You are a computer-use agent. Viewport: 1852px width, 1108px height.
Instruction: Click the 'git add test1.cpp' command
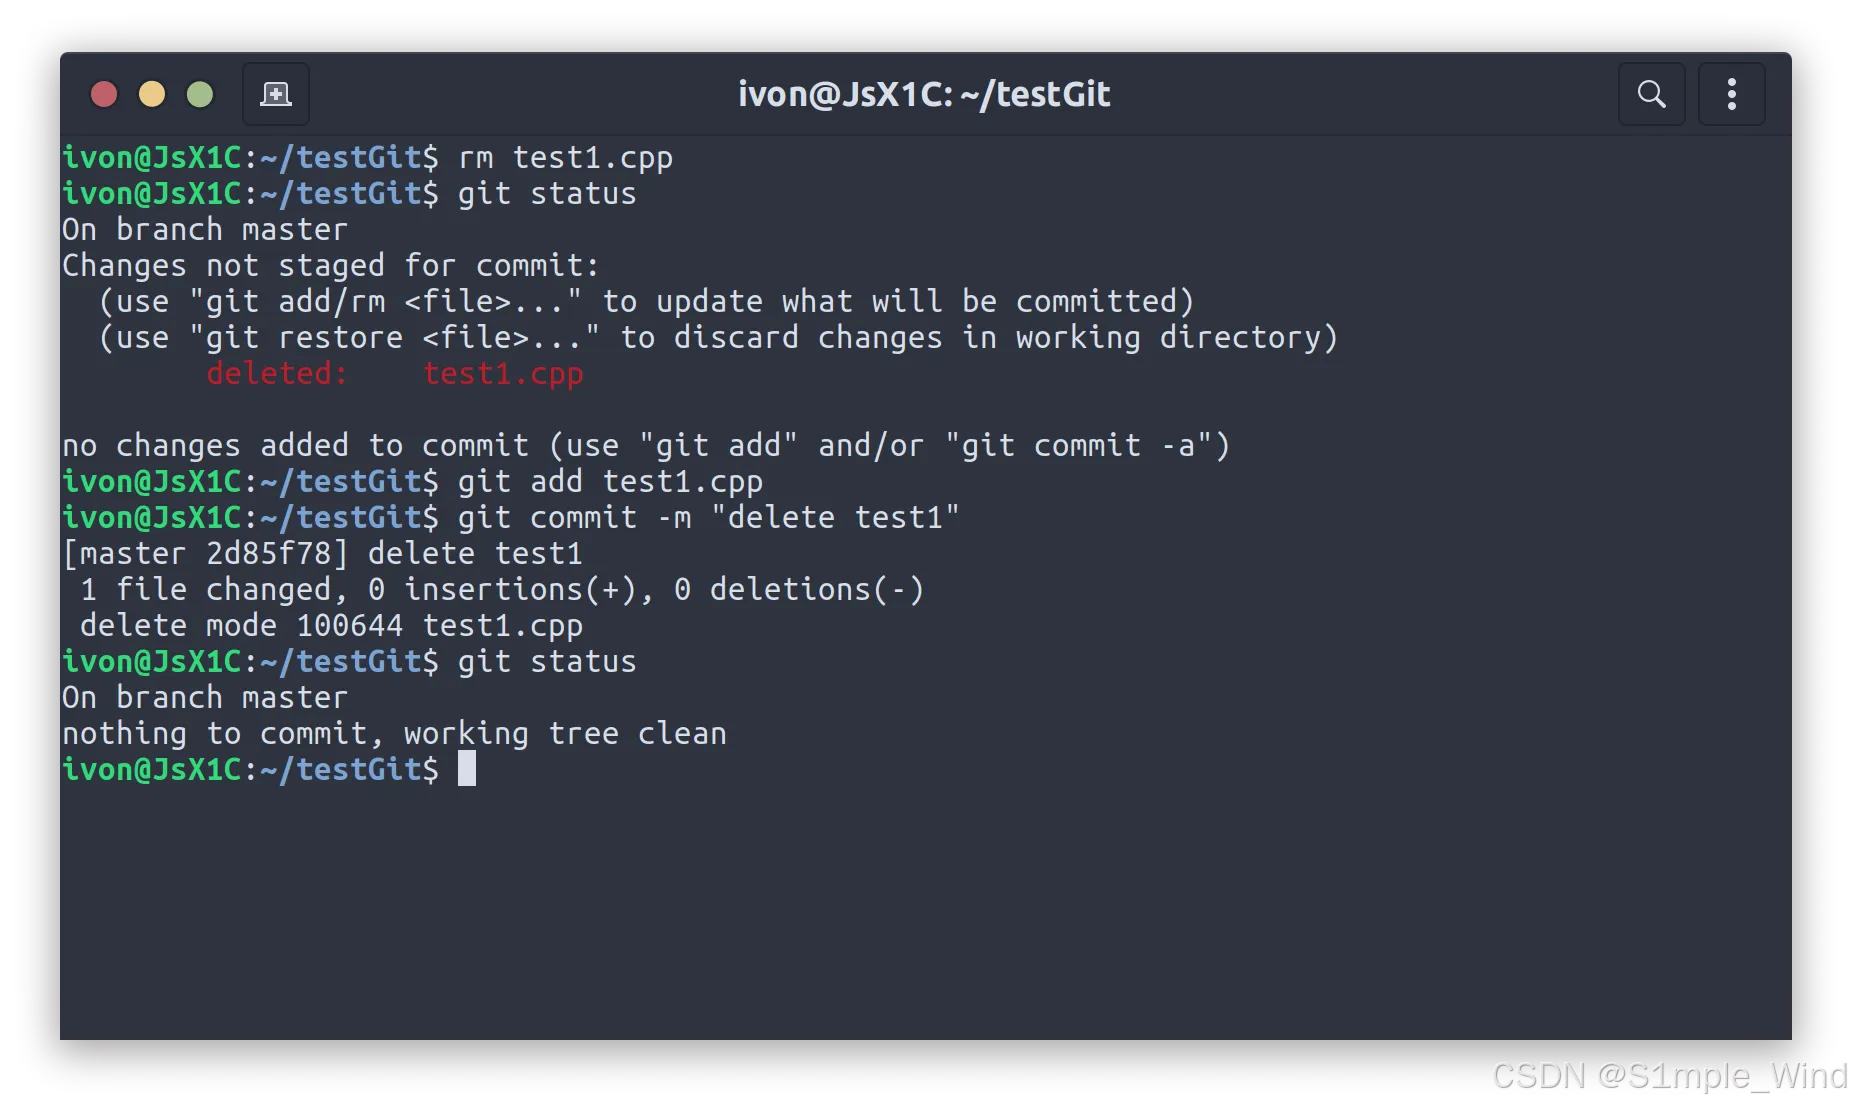[610, 482]
